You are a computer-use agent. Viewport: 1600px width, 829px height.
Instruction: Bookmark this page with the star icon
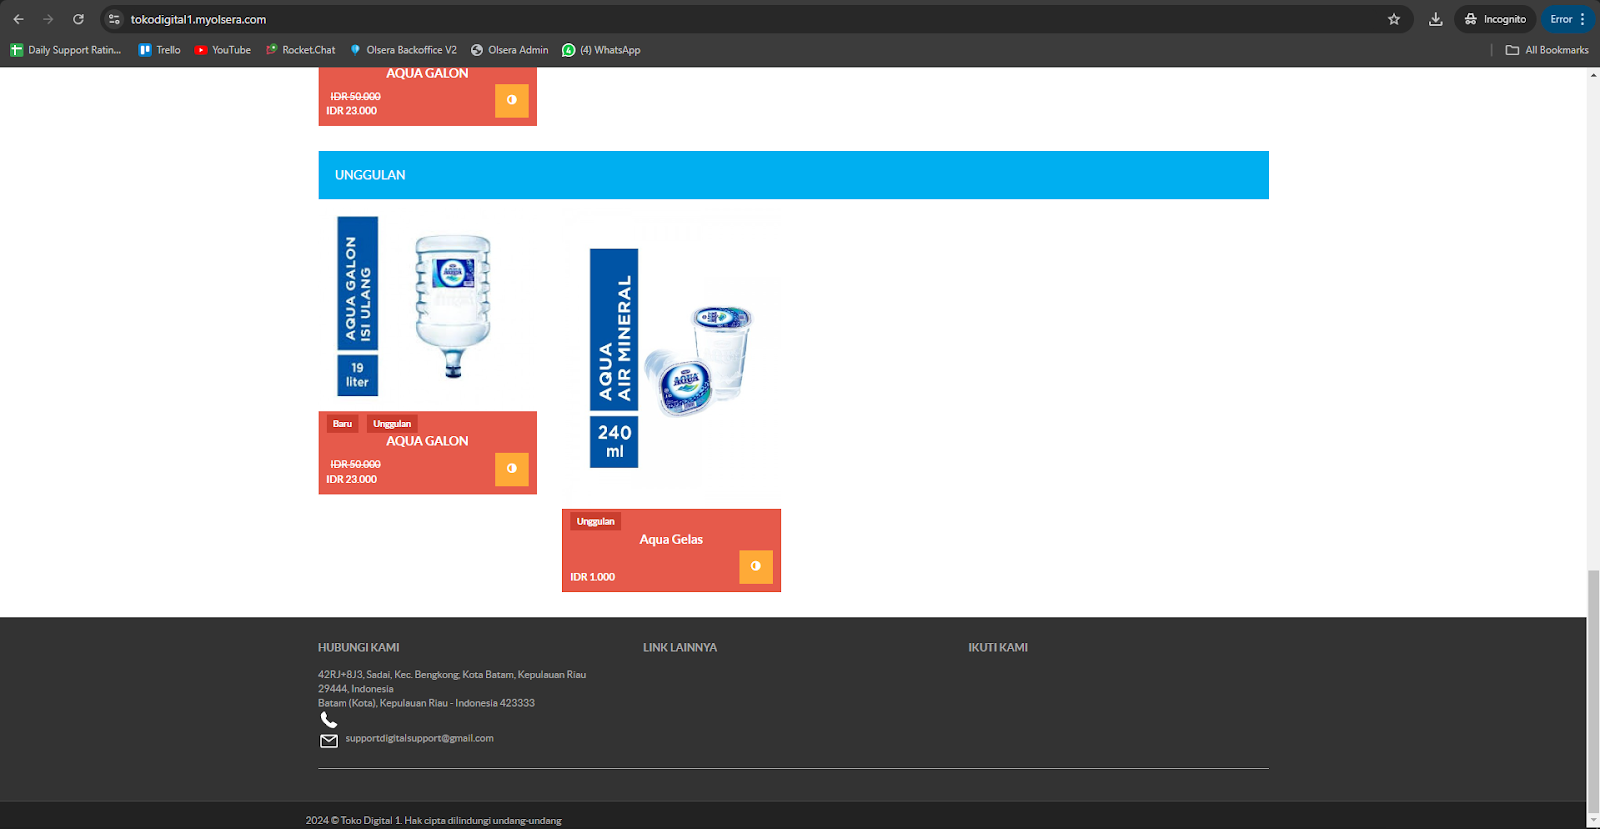pyautogui.click(x=1394, y=19)
